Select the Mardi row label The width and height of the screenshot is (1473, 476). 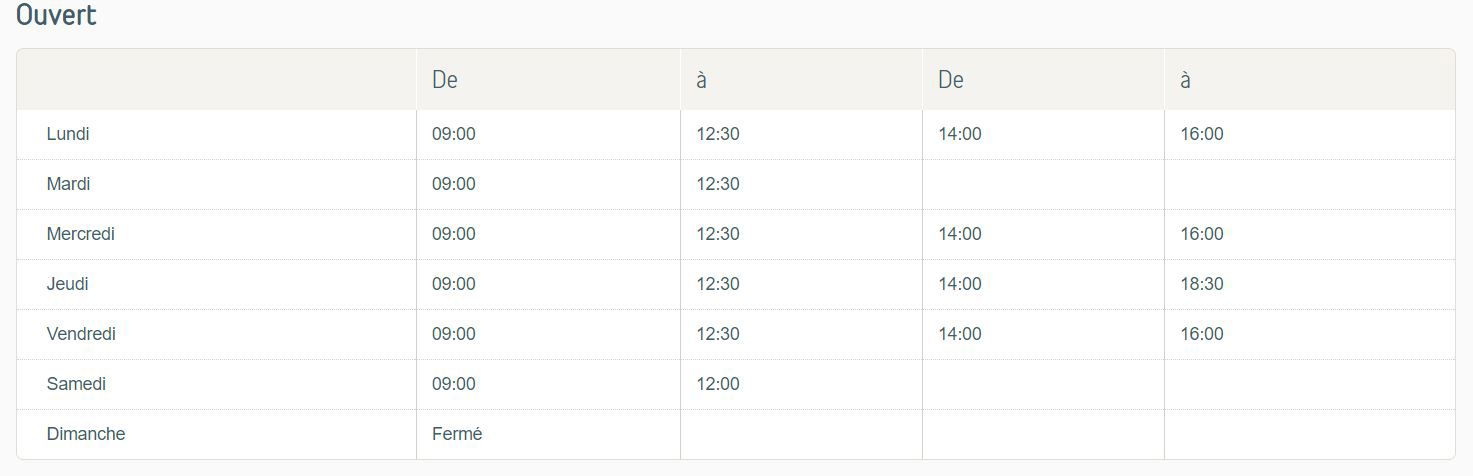click(x=68, y=184)
